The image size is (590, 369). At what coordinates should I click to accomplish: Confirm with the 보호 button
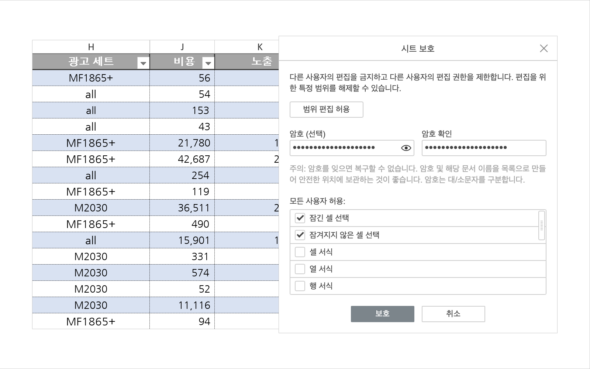click(x=382, y=314)
